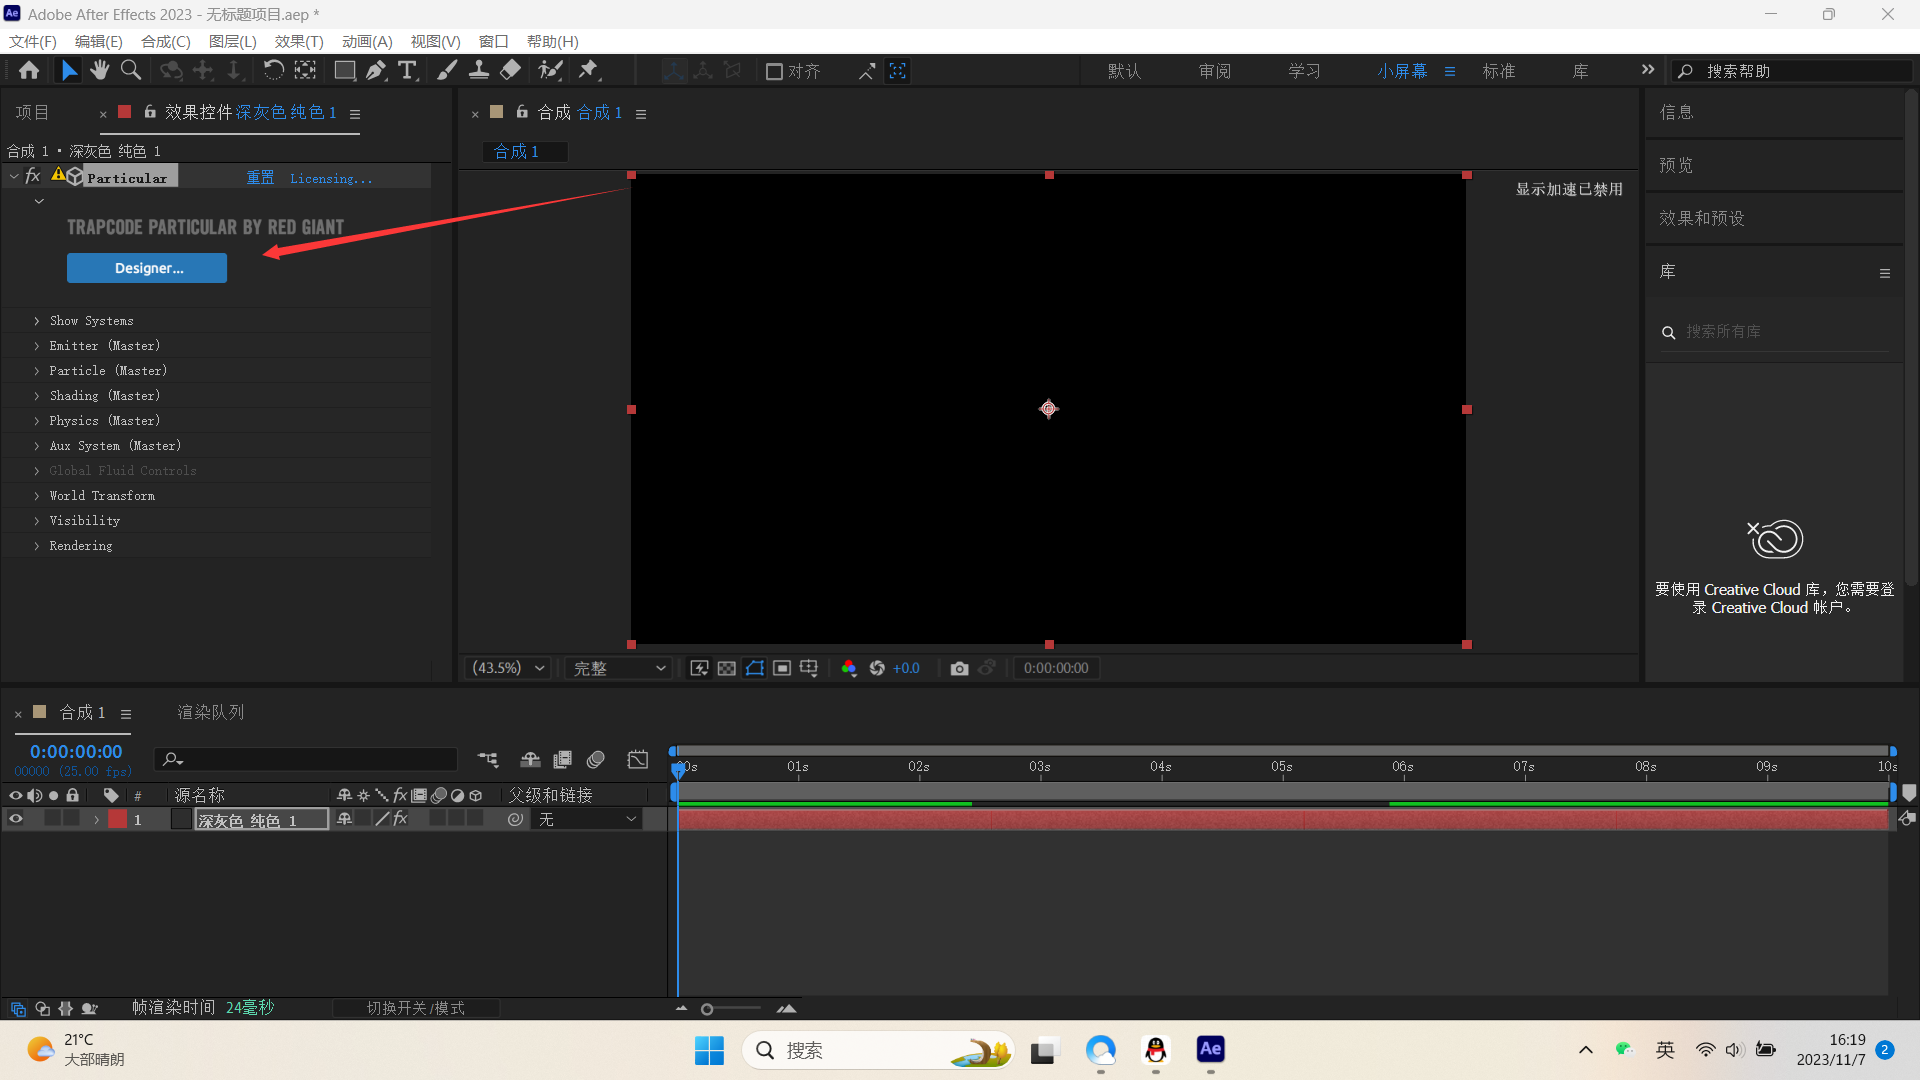Adjust exposure value +0.0
Screen dimensions: 1920x1080
click(x=906, y=668)
